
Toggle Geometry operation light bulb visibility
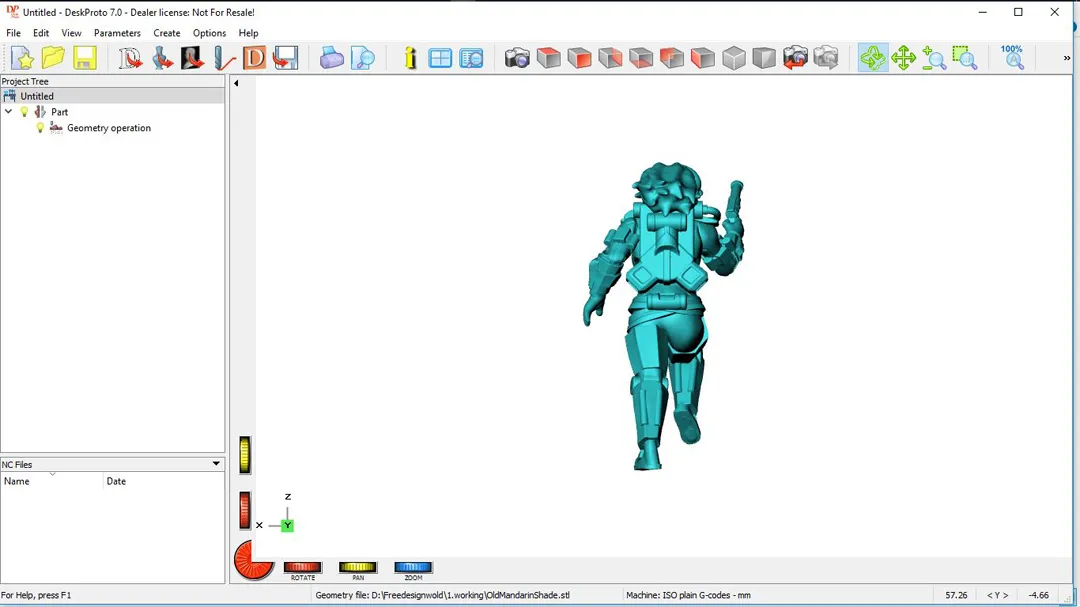[x=40, y=128]
